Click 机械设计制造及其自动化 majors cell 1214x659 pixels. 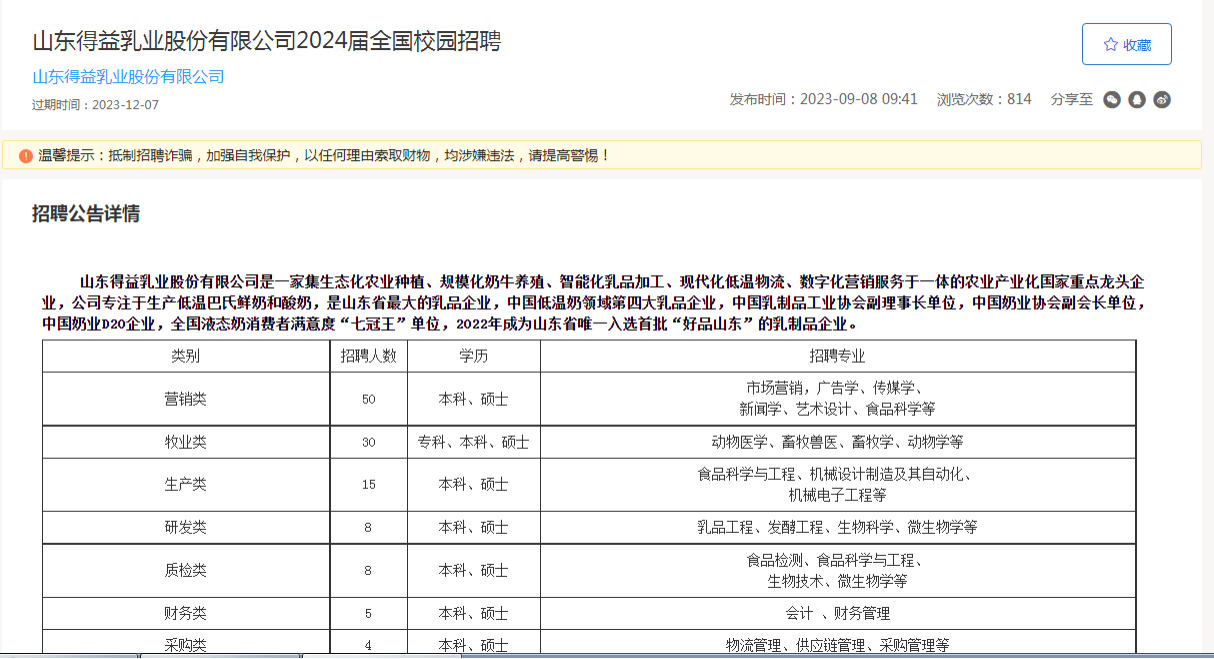click(x=838, y=485)
